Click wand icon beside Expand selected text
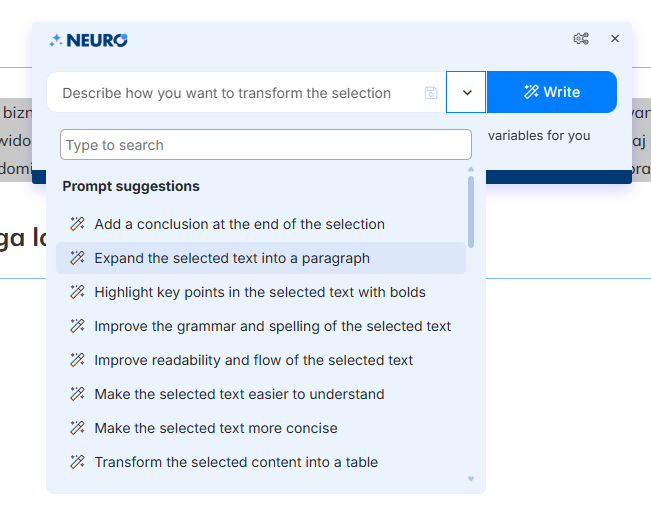Viewport: 651px width, 525px height. (77, 258)
